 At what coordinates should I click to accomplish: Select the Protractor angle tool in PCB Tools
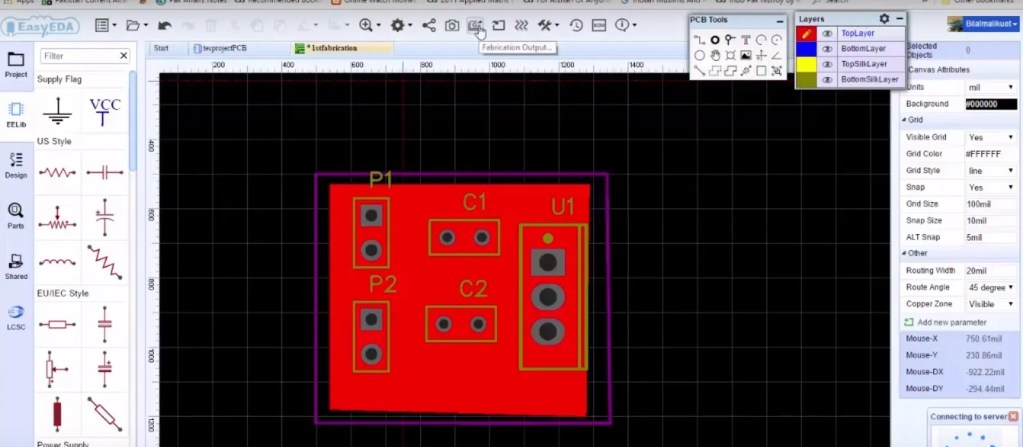click(x=776, y=55)
